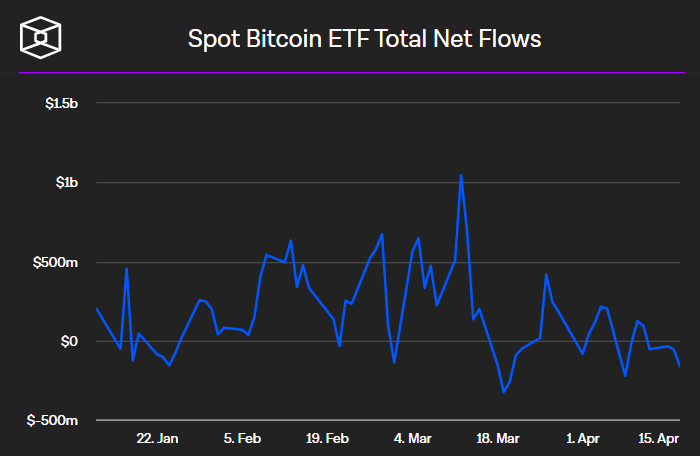
Task: Click the highest peak above $1b
Action: point(461,175)
